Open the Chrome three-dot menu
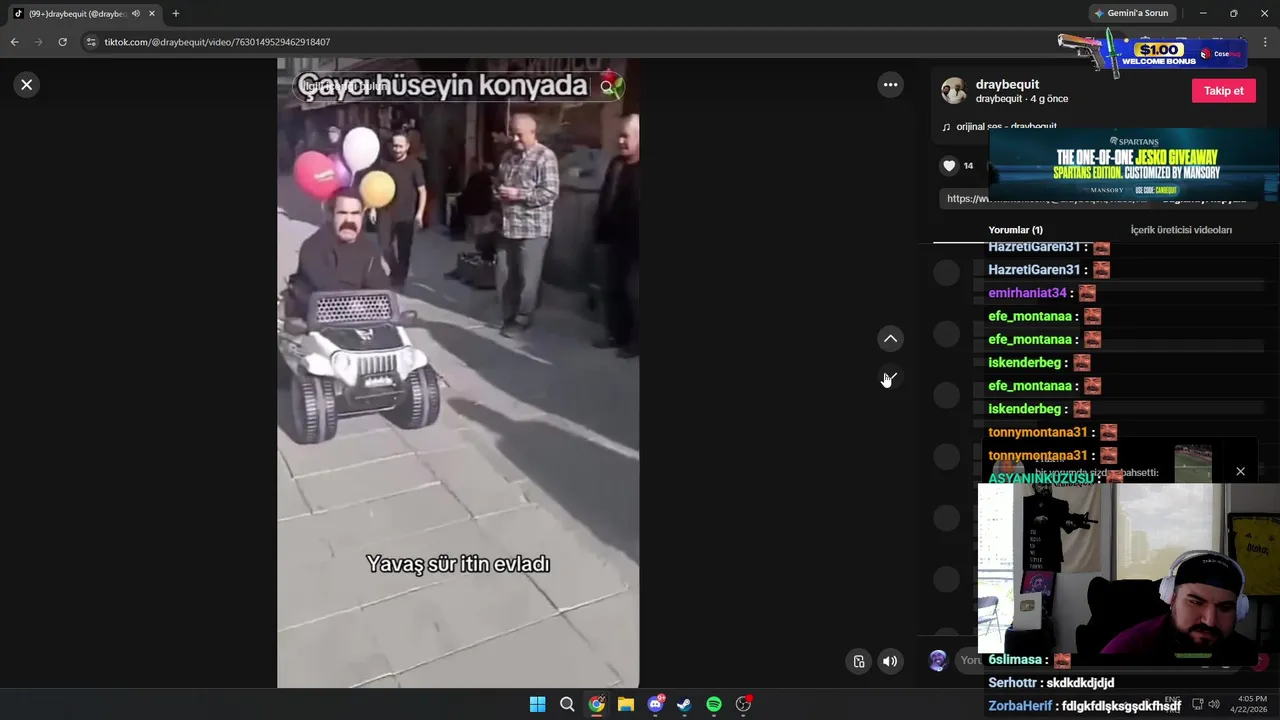1280x720 pixels. [1265, 42]
